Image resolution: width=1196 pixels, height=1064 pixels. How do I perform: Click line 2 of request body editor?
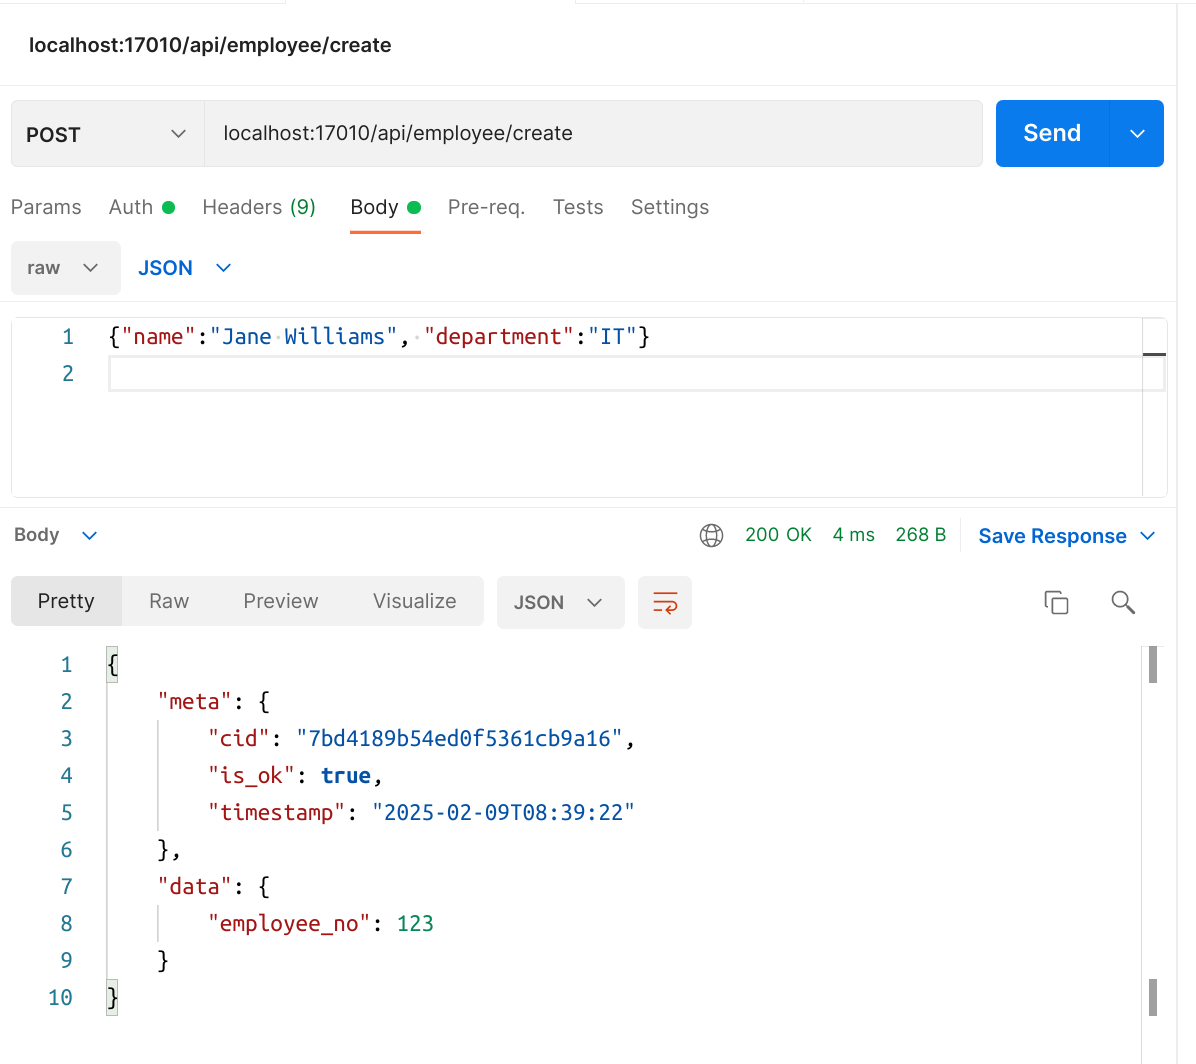620,374
